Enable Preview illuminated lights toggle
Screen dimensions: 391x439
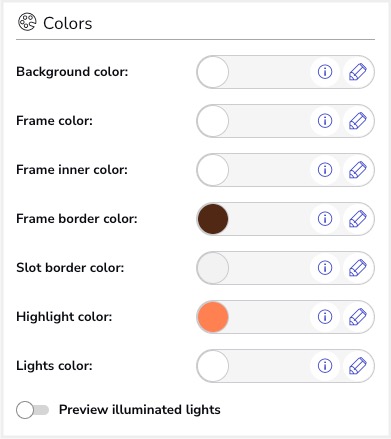pos(32,410)
